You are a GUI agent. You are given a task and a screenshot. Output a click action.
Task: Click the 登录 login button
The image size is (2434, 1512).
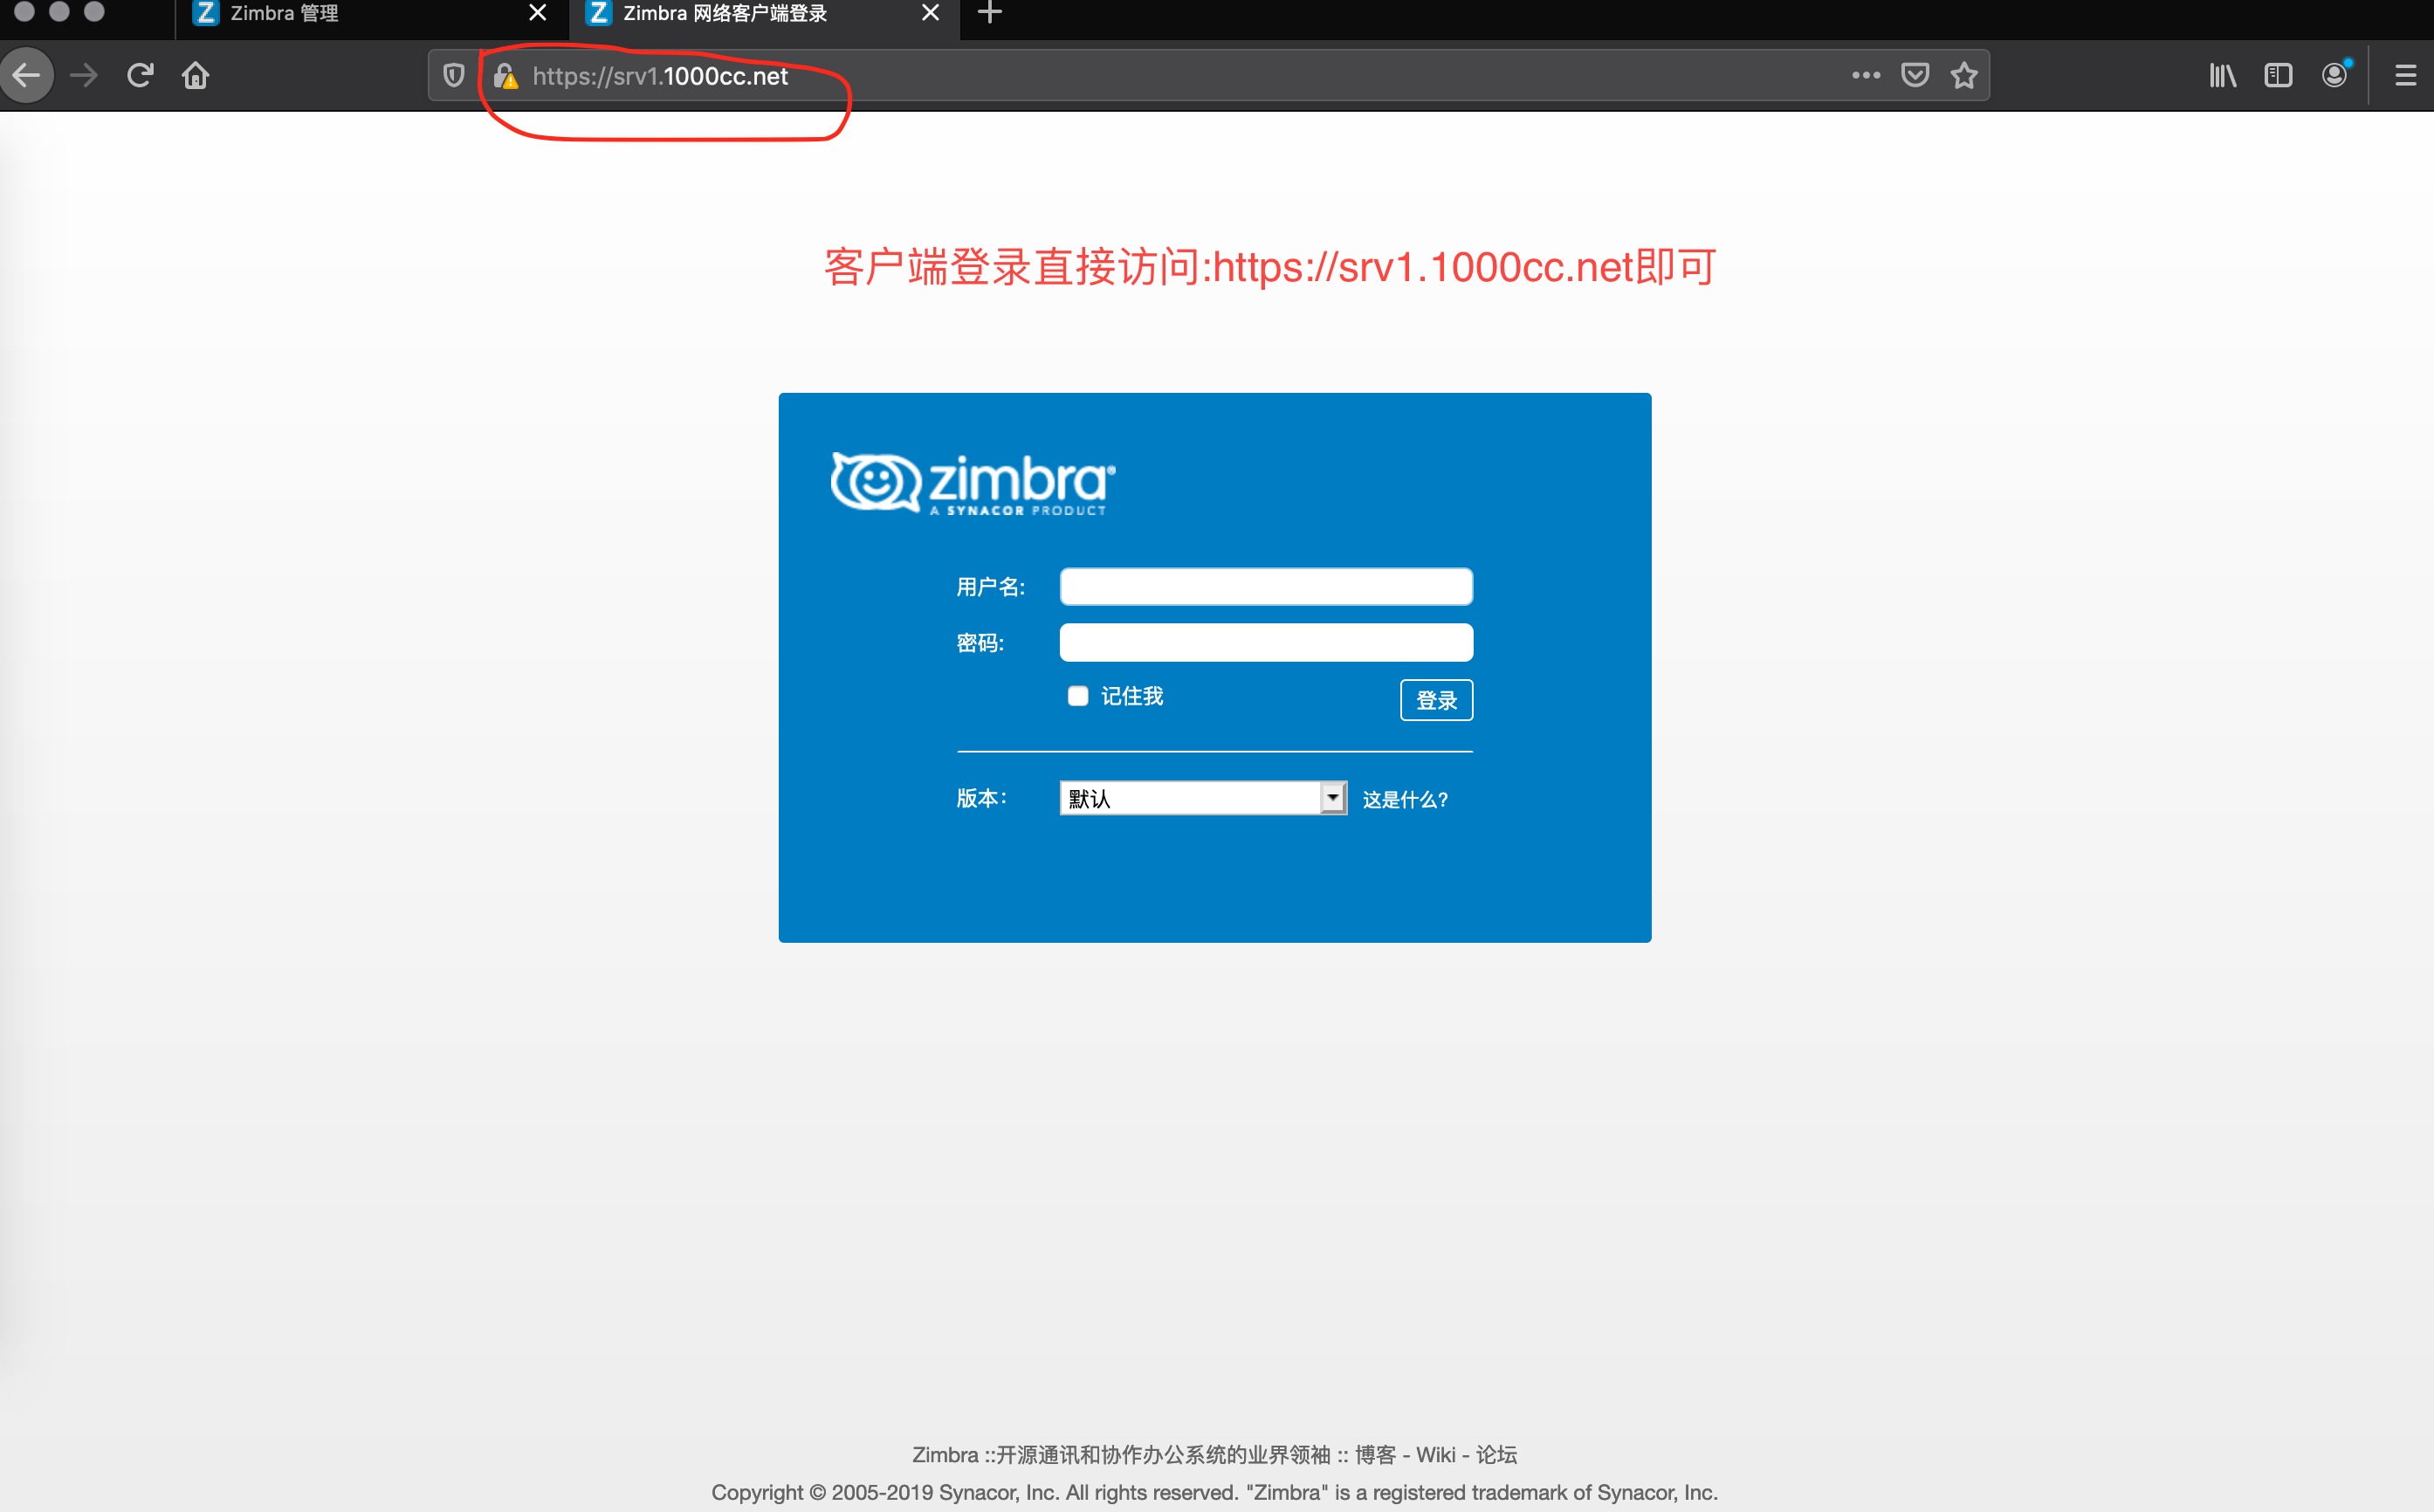point(1436,700)
